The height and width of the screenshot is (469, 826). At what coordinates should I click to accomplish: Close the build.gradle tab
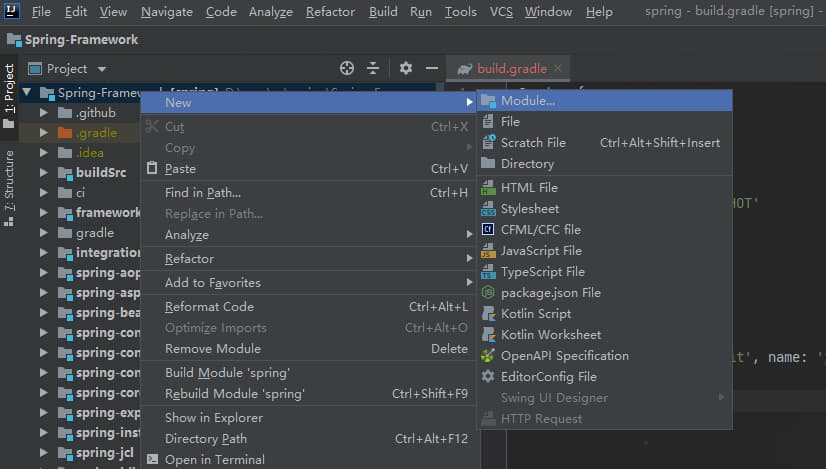point(558,69)
